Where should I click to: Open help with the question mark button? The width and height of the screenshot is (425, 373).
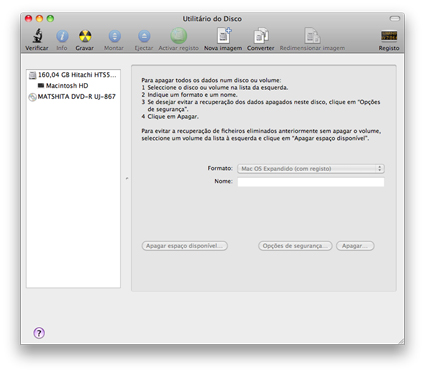39,333
